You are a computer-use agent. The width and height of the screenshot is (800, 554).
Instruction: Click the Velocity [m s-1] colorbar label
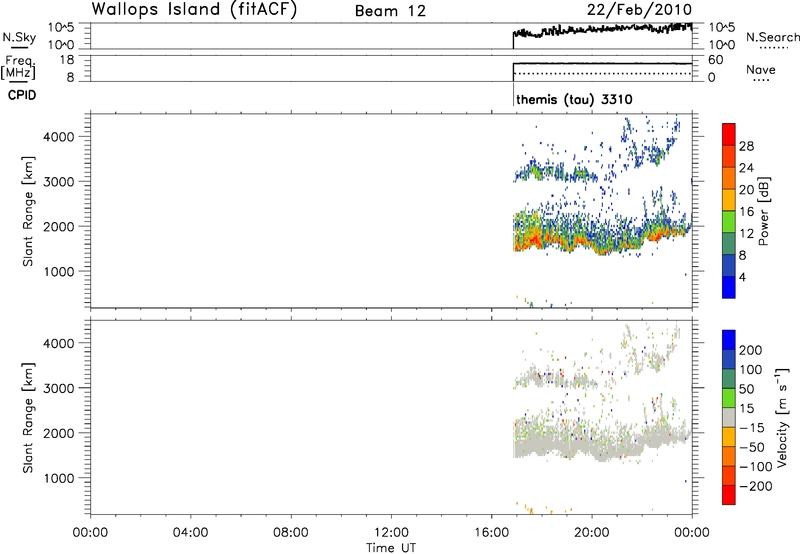(783, 417)
